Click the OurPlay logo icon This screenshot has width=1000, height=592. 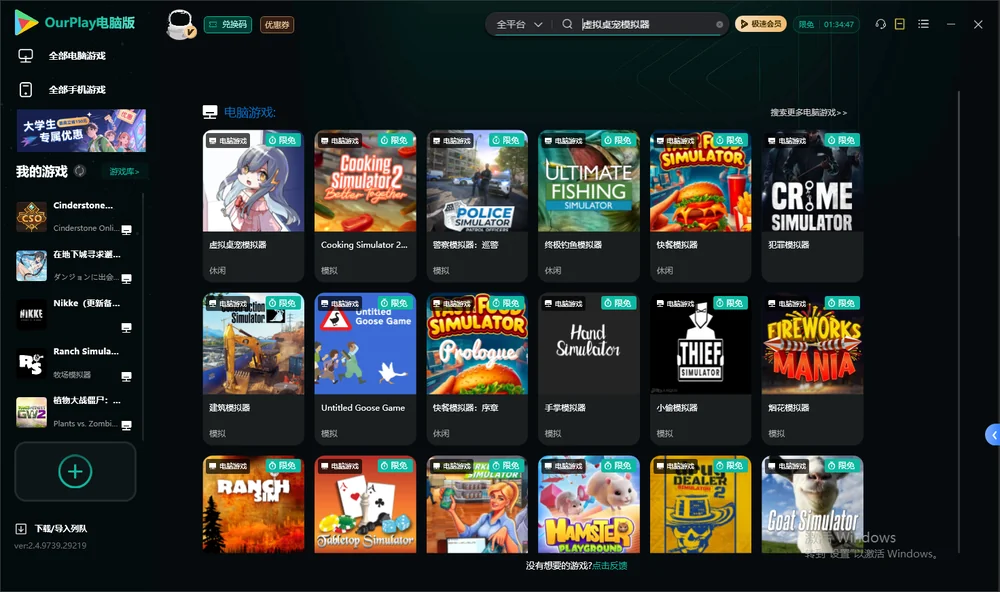(x=26, y=23)
